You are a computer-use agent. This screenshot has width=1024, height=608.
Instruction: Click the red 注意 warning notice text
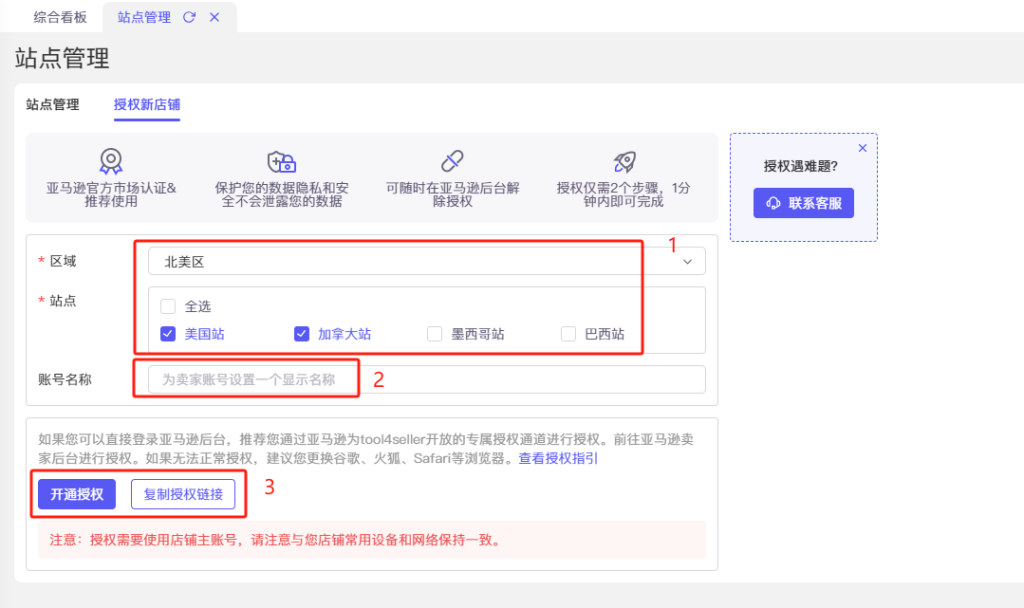(275, 540)
